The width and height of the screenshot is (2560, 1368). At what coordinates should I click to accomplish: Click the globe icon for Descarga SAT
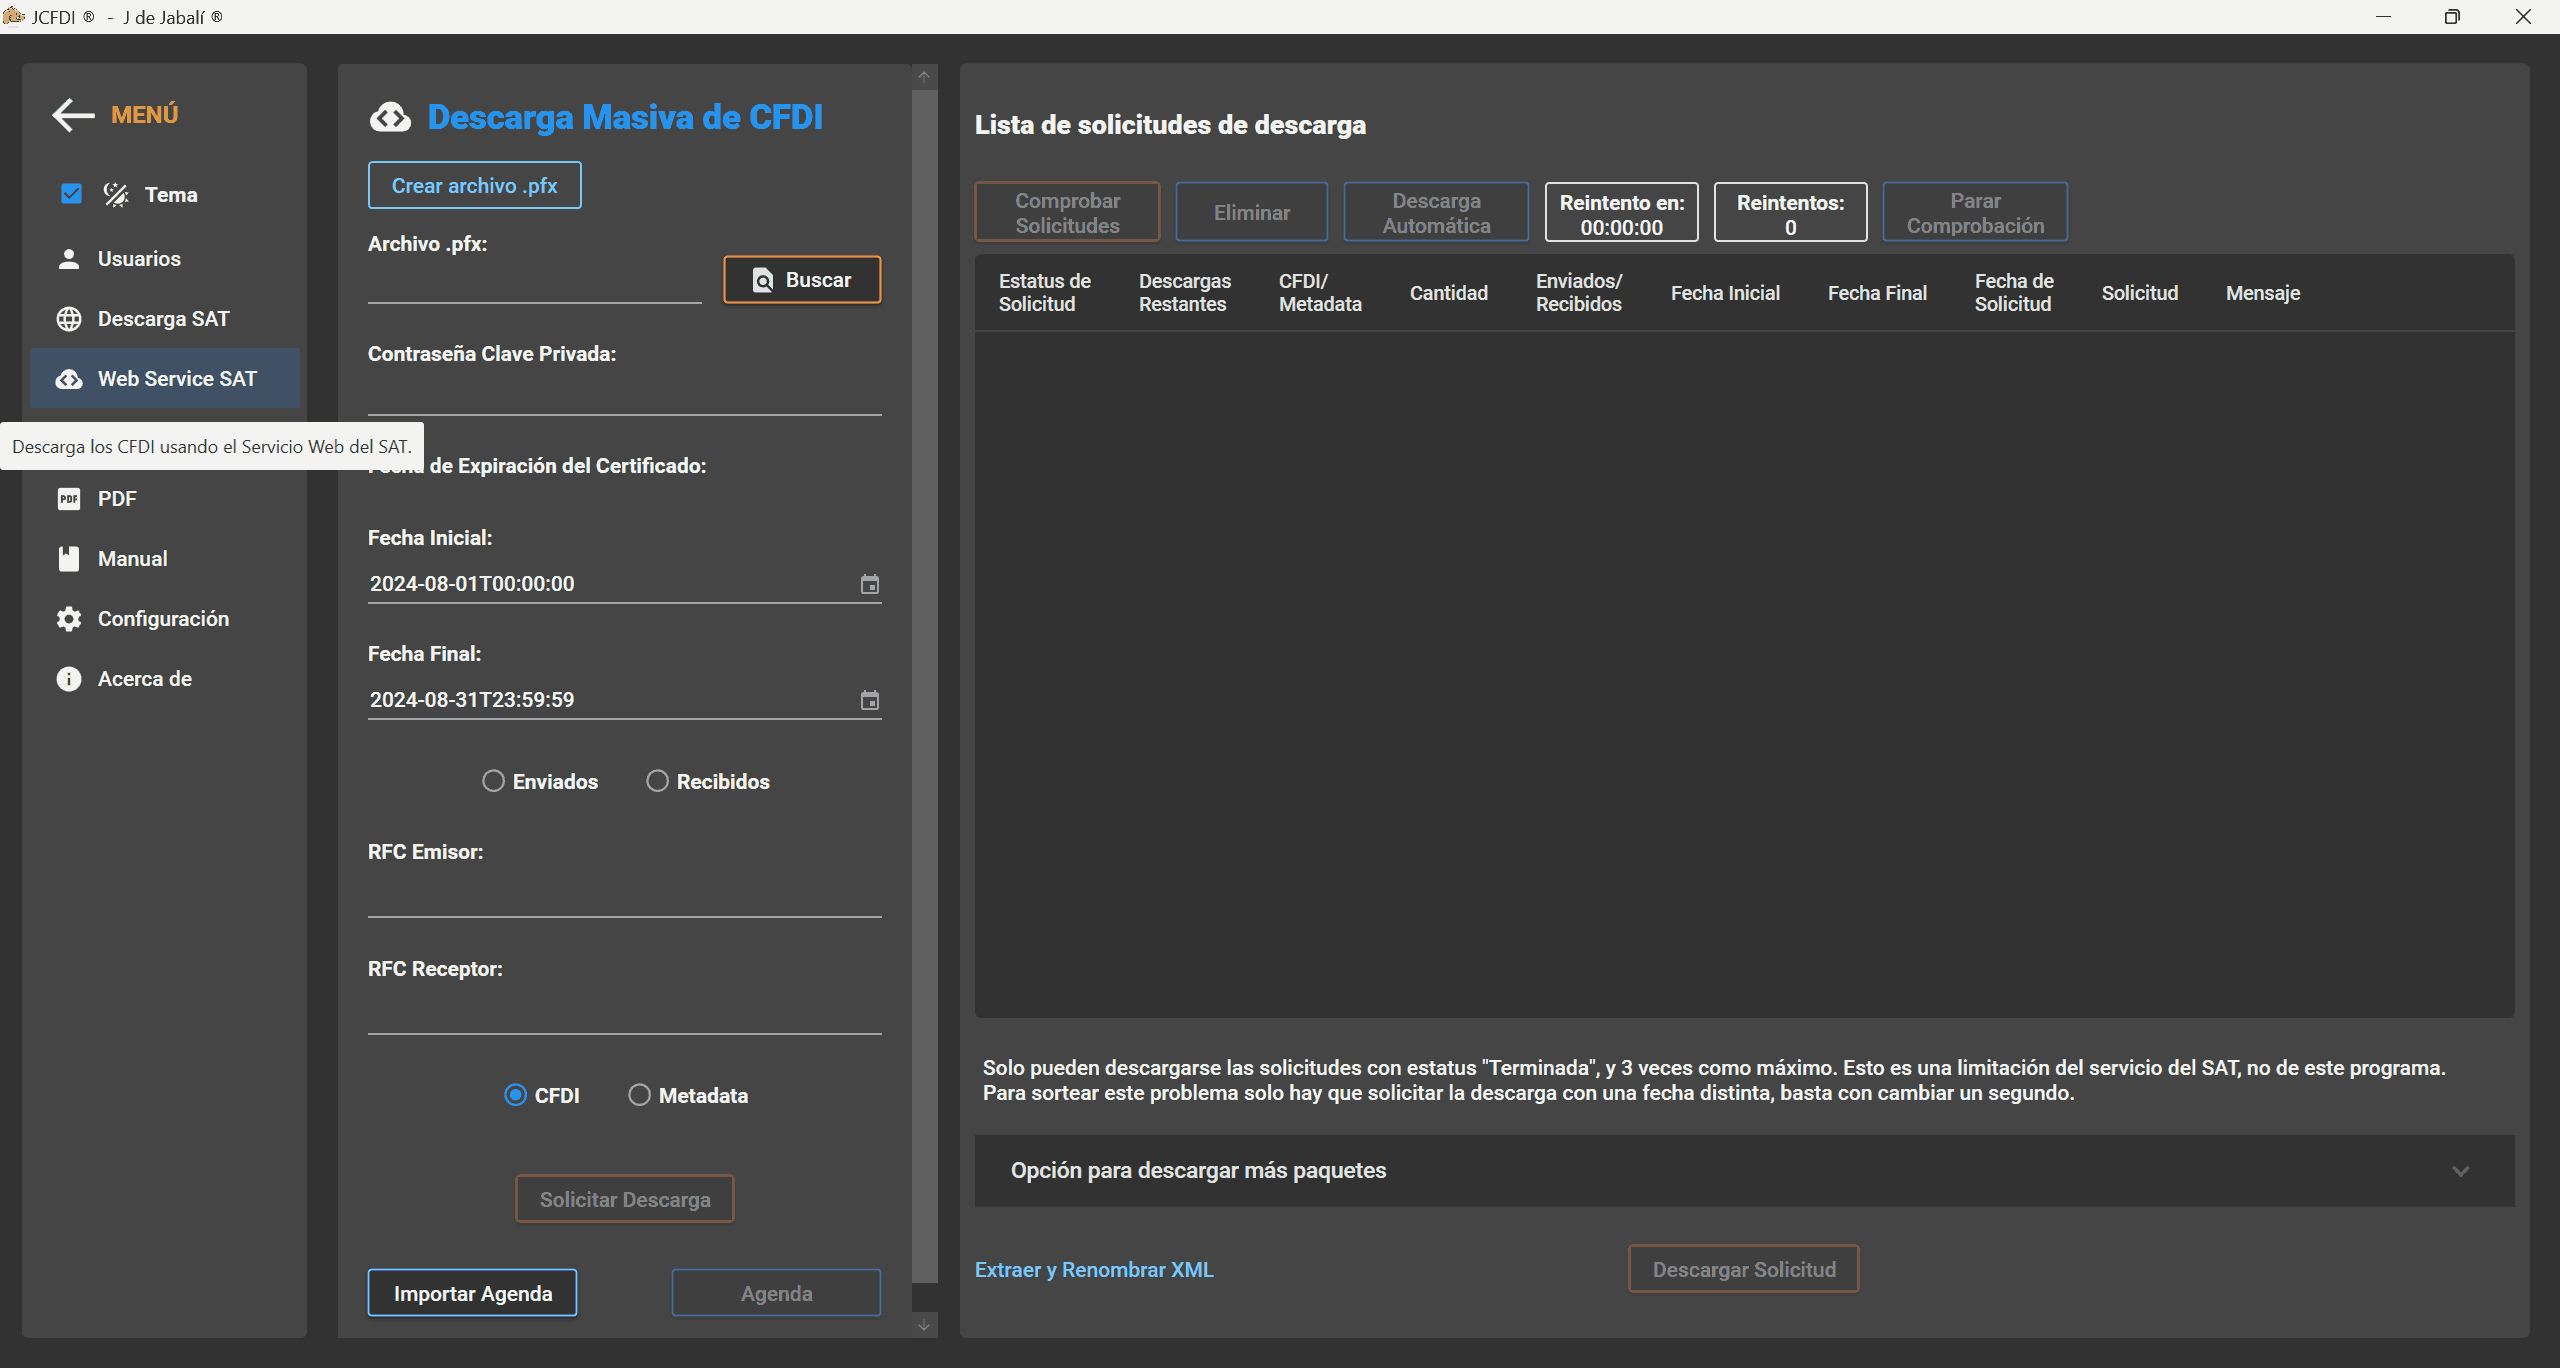(x=69, y=319)
